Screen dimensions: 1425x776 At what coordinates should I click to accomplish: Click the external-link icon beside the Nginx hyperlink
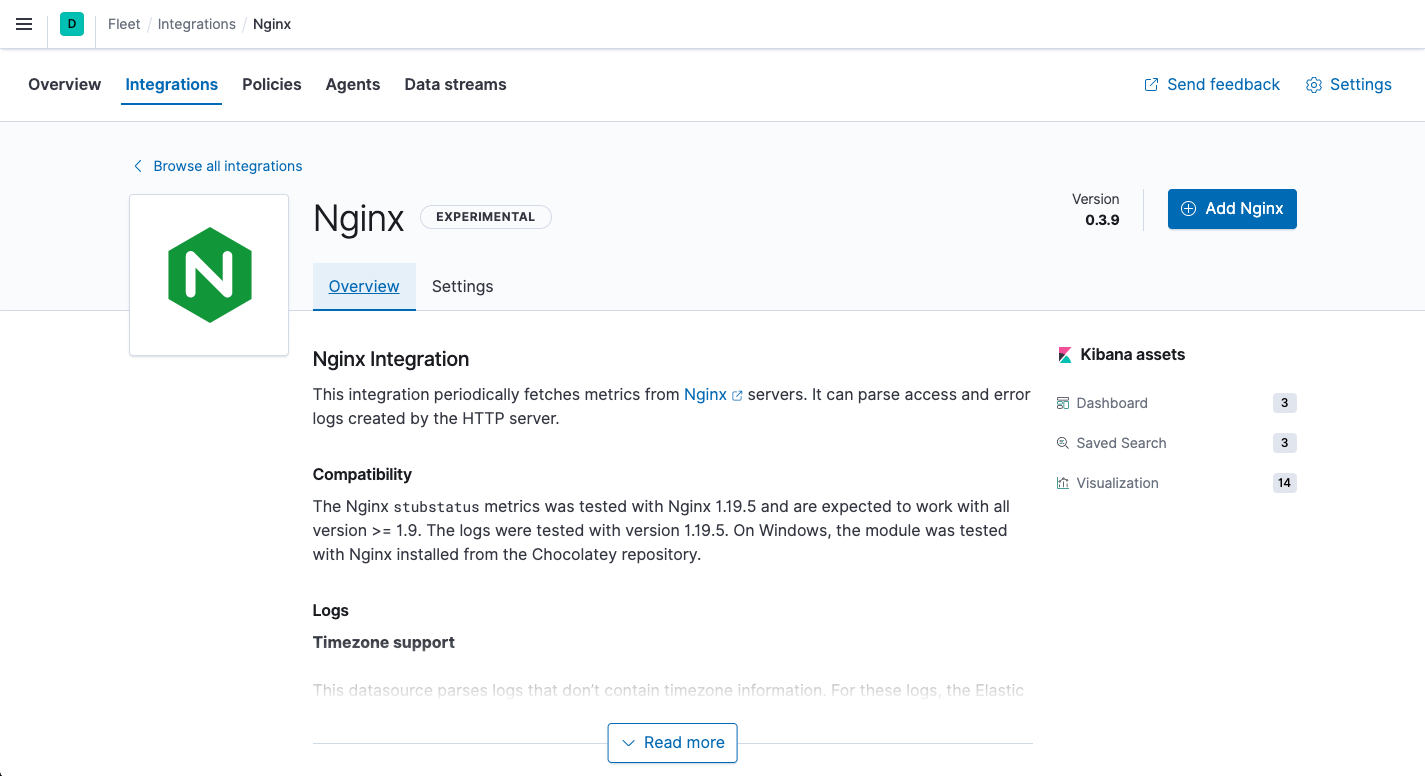[737, 394]
